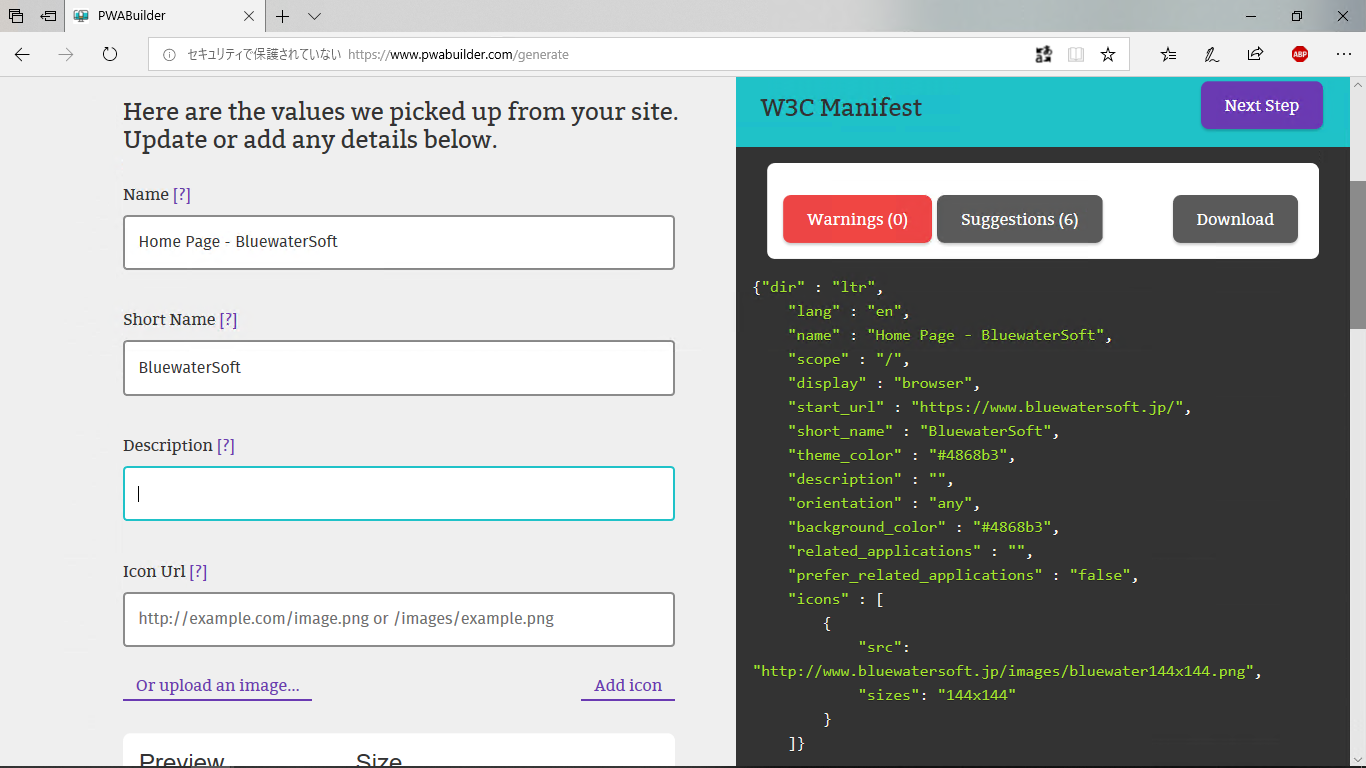This screenshot has width=1366, height=768.
Task: Open the favorites hub
Action: [1168, 55]
